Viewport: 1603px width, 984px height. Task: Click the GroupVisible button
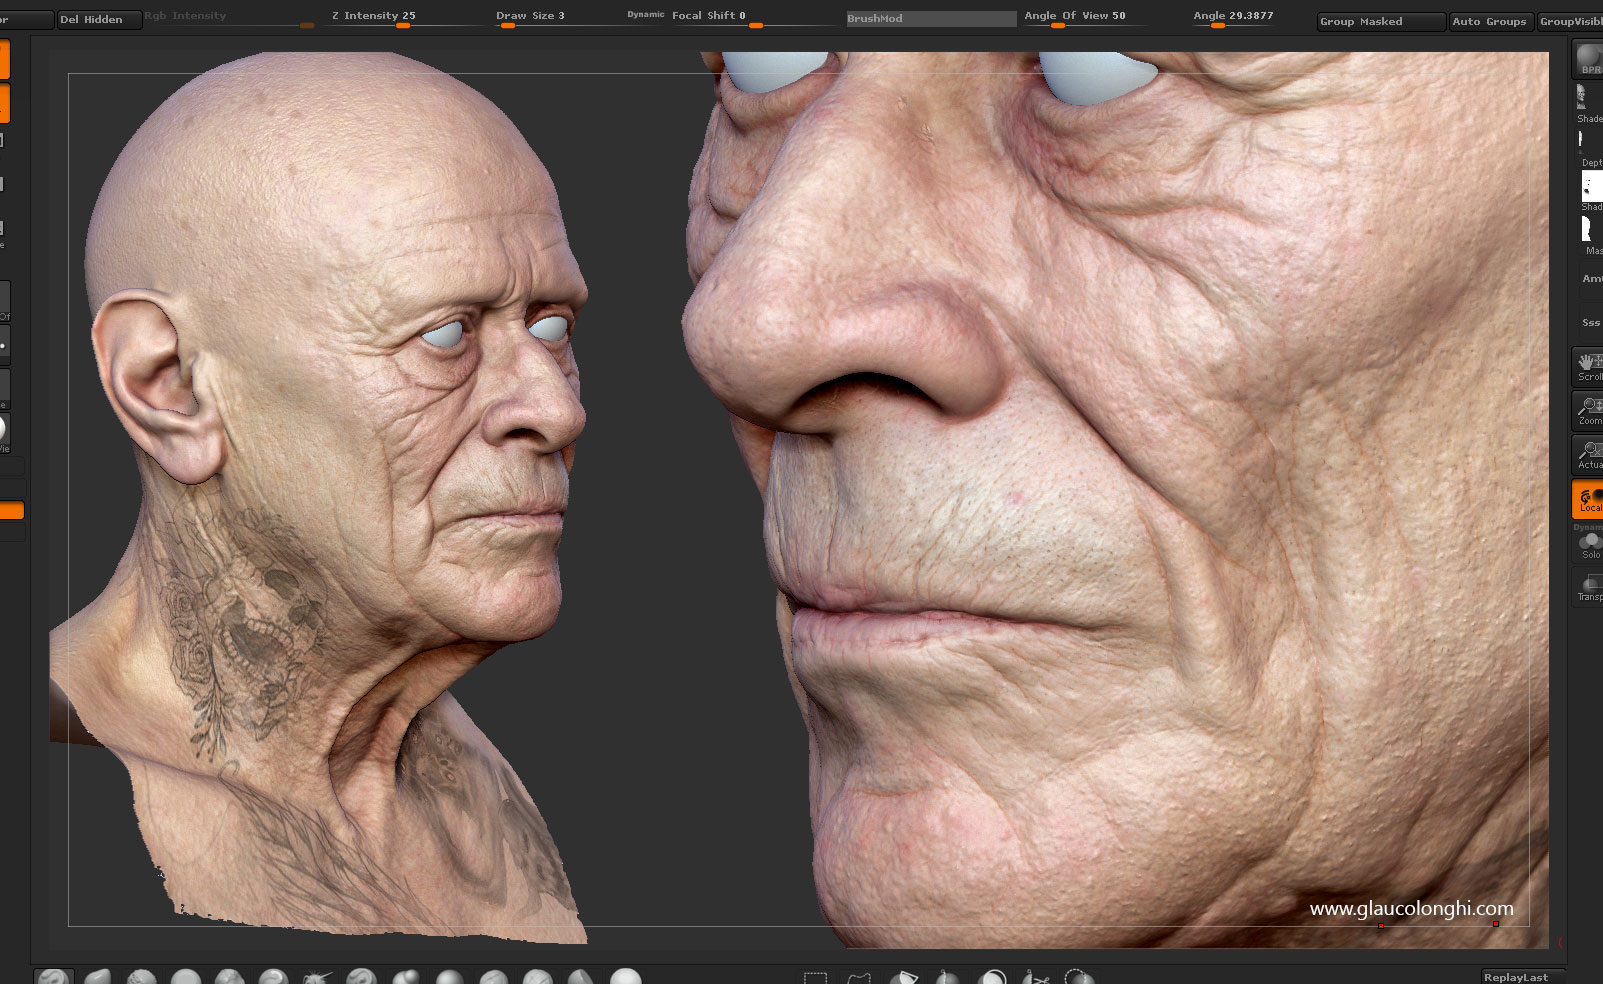click(x=1570, y=21)
